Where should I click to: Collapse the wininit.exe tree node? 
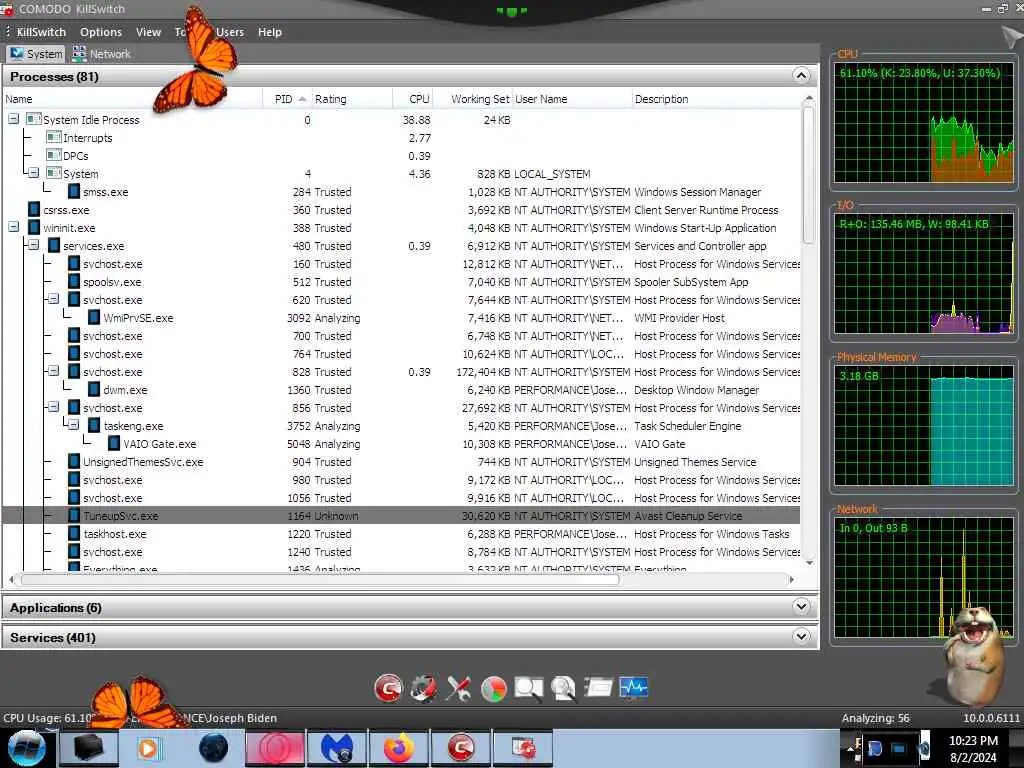point(14,227)
